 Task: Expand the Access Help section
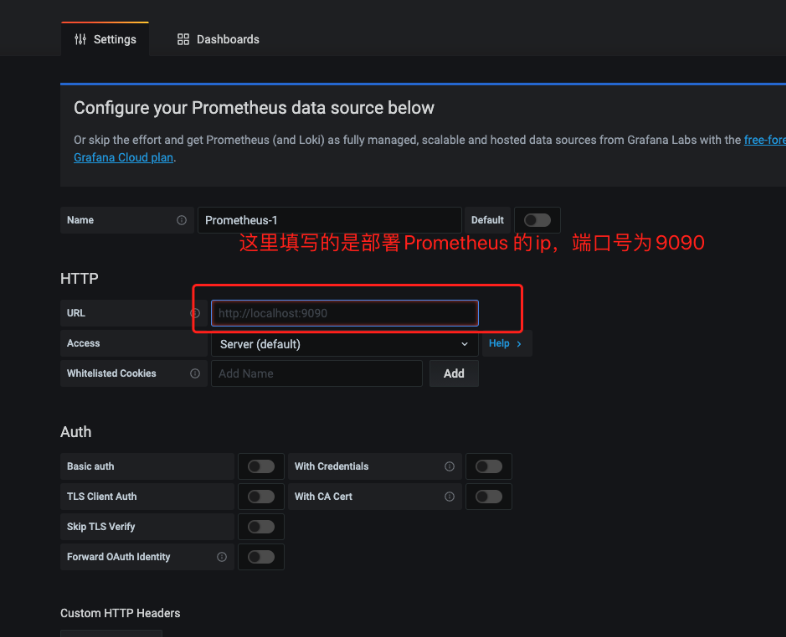click(x=506, y=344)
